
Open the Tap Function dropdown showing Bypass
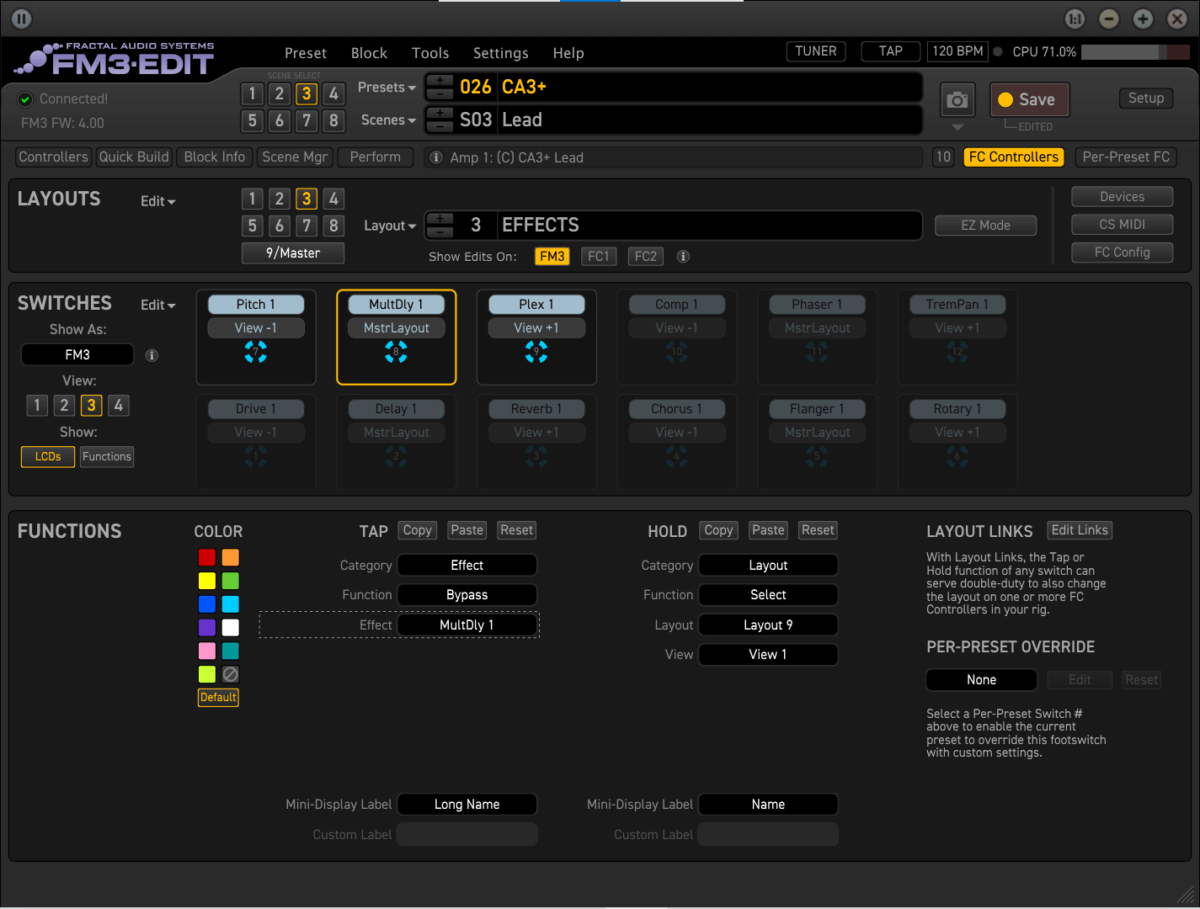point(467,595)
